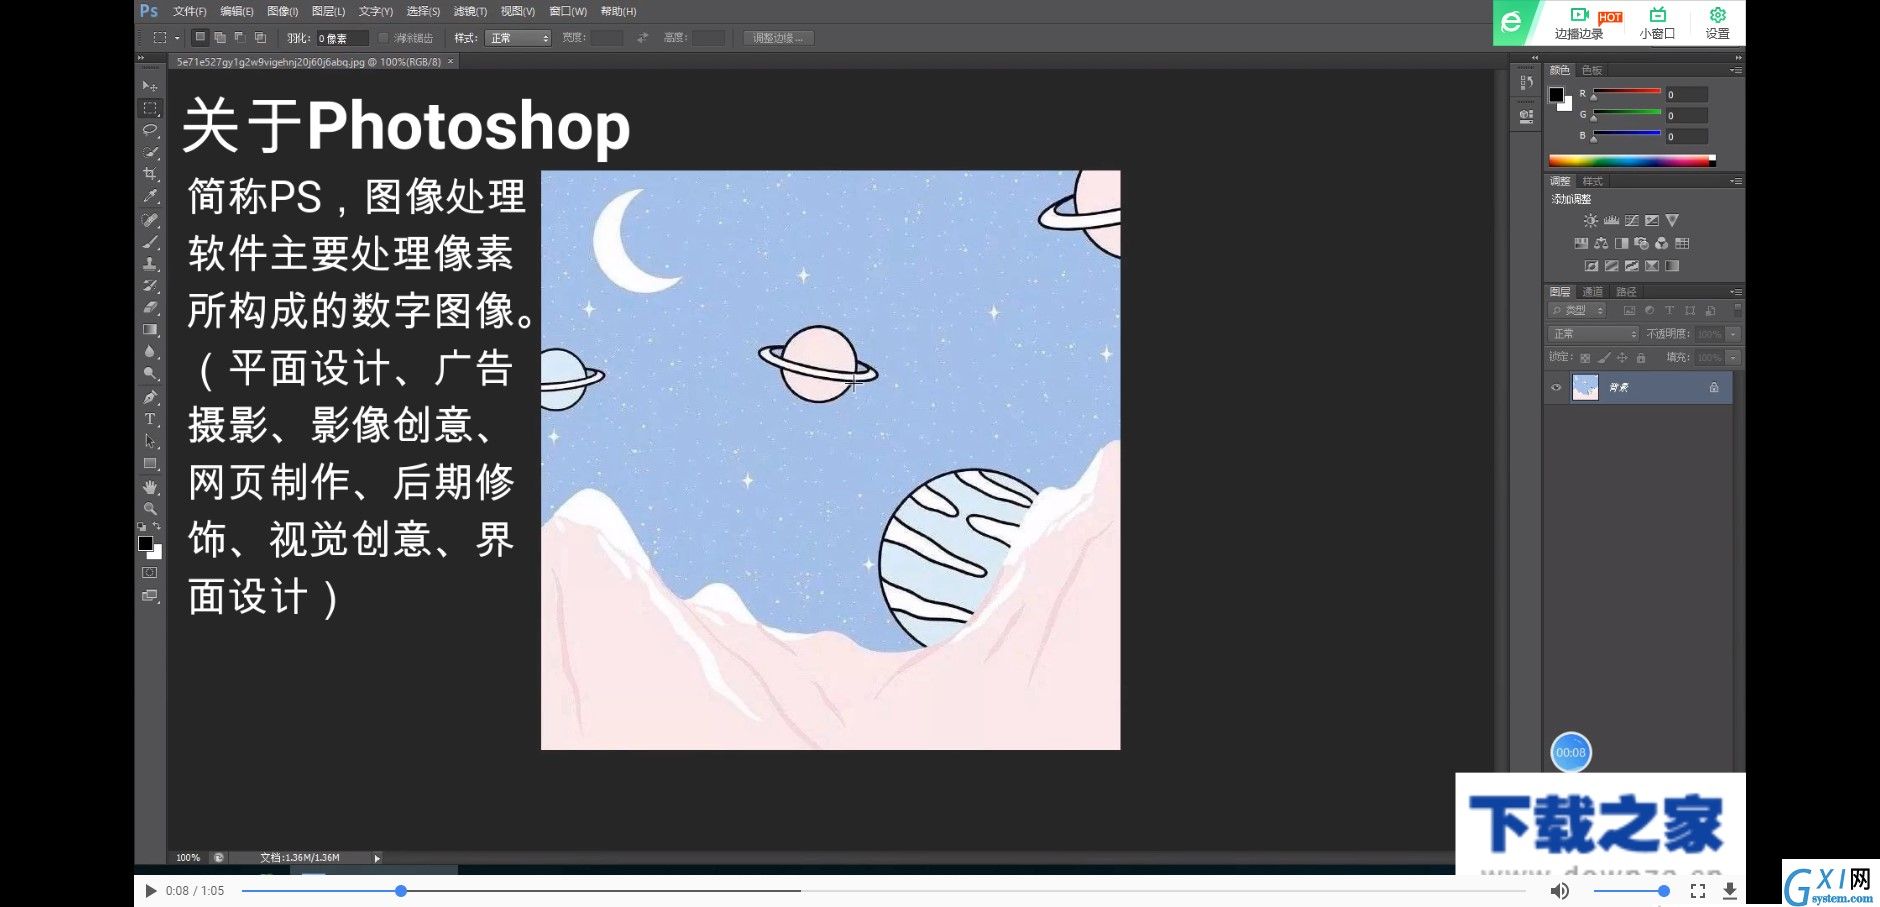Select the Dodge tool
This screenshot has width=1880, height=907.
click(x=150, y=374)
